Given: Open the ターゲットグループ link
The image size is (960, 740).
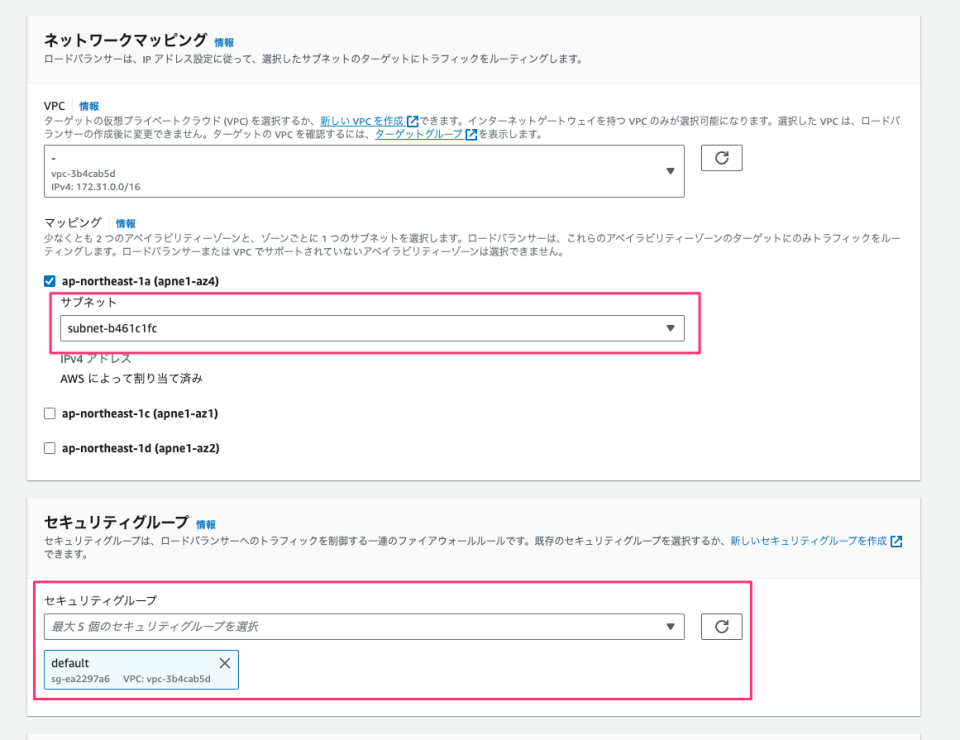Looking at the screenshot, I should point(426,134).
